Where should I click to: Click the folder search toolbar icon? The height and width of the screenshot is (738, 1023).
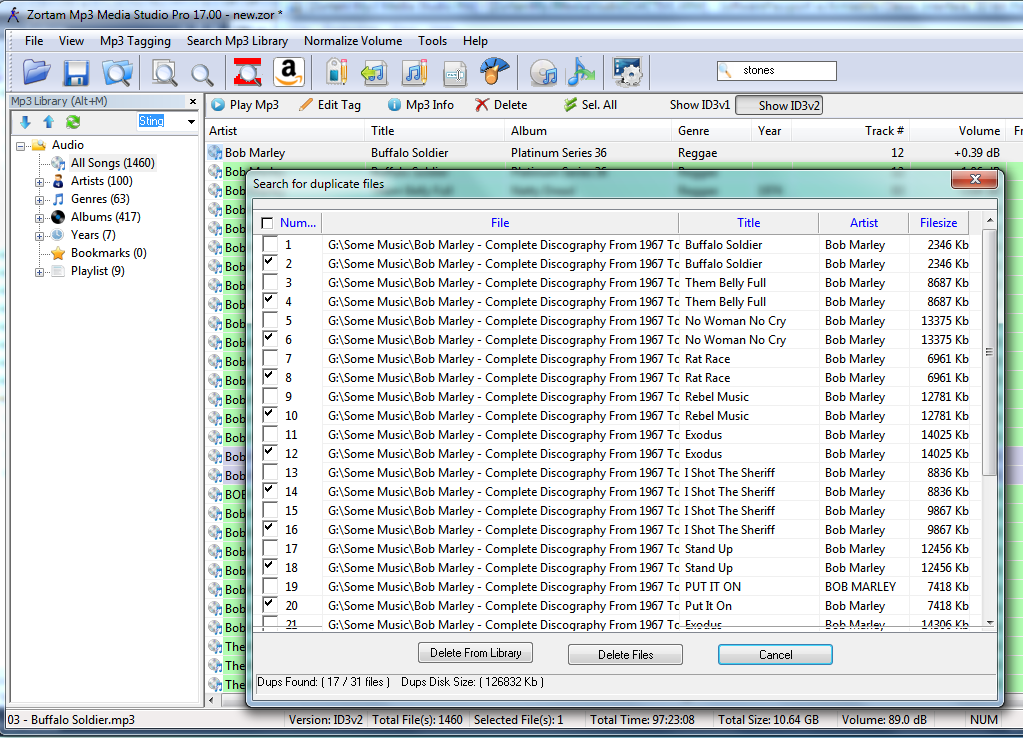(x=117, y=72)
